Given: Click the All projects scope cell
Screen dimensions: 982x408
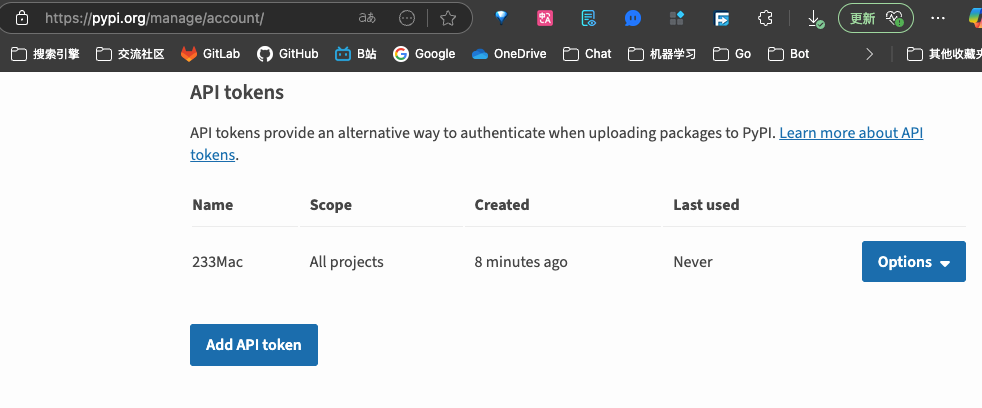Looking at the screenshot, I should coord(346,261).
